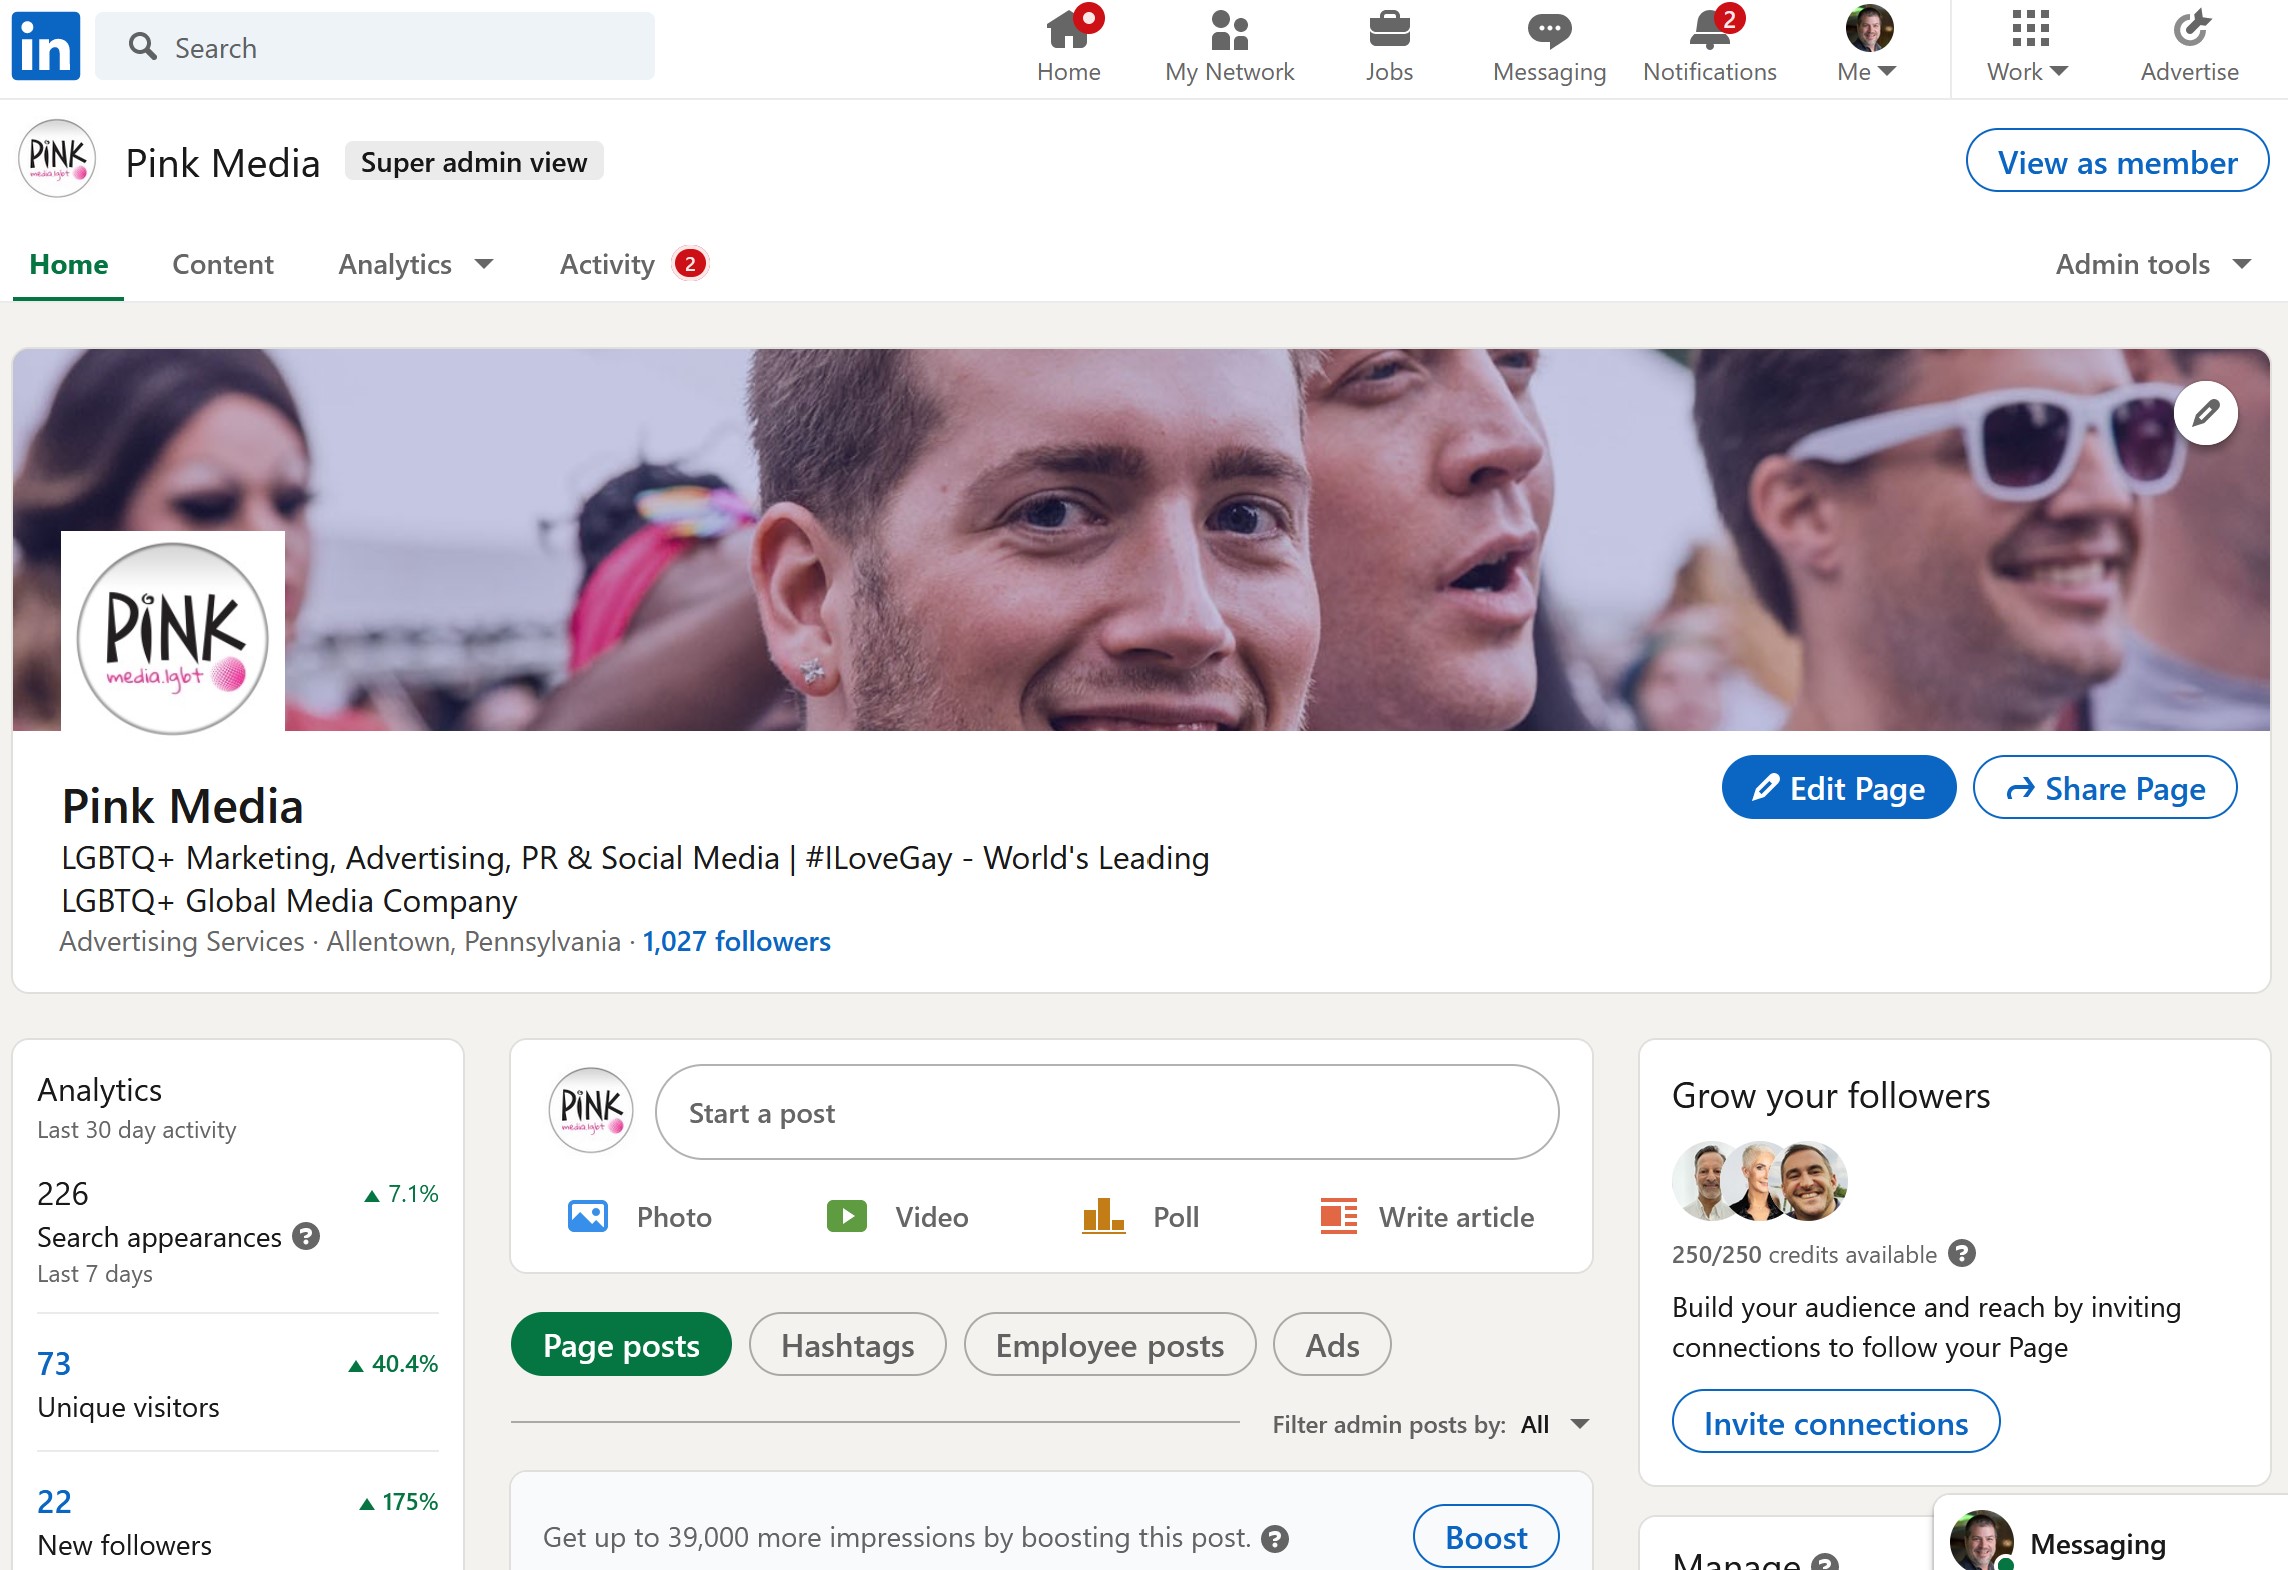Edit cover image with pencil icon
The height and width of the screenshot is (1570, 2288).
[2205, 413]
